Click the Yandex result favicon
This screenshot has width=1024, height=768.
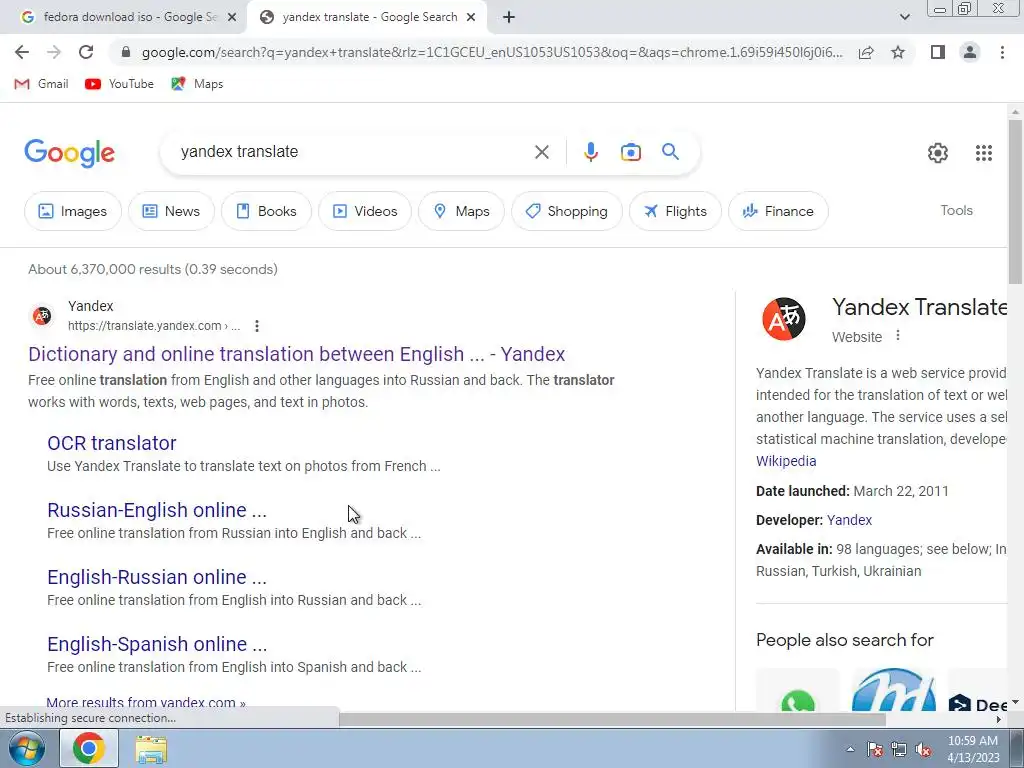pyautogui.click(x=42, y=316)
